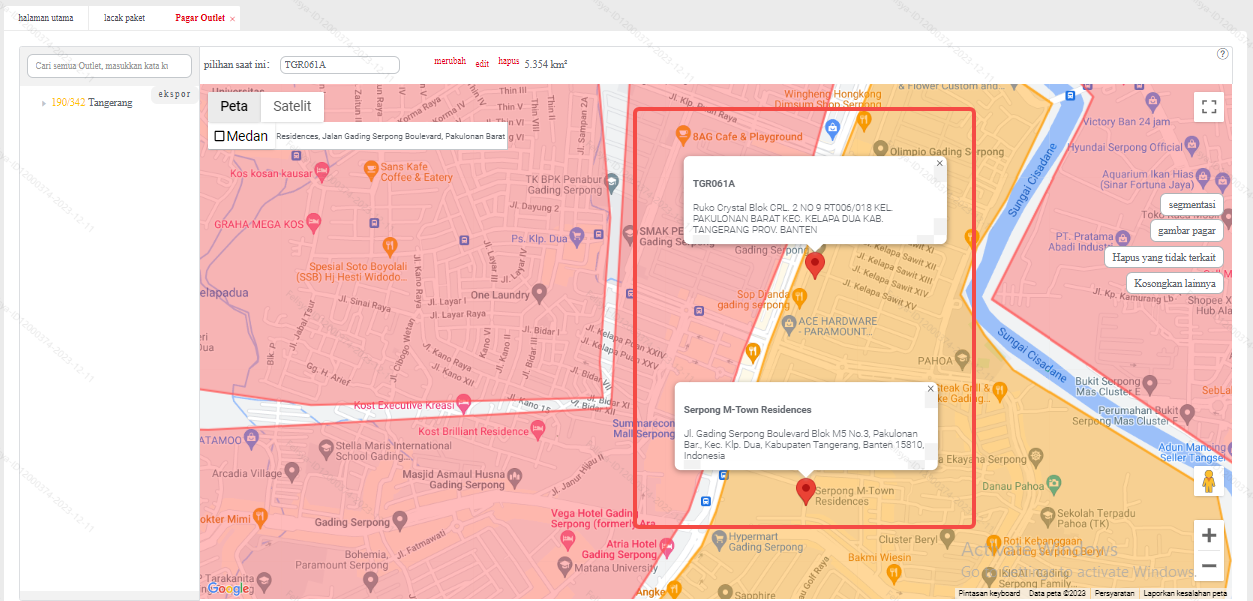Click the One Laundry map pin
Screen dimensions: 1253x601
pos(540,293)
